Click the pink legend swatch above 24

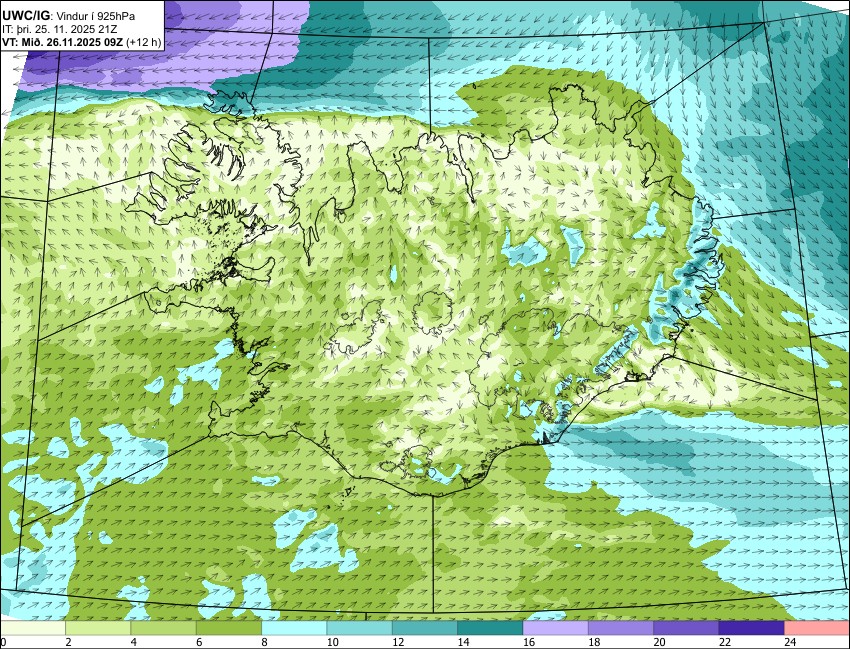coord(817,628)
